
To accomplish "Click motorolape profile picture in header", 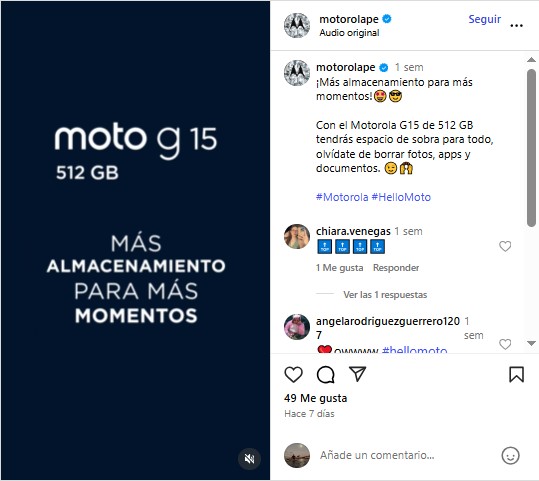I will tap(297, 25).
